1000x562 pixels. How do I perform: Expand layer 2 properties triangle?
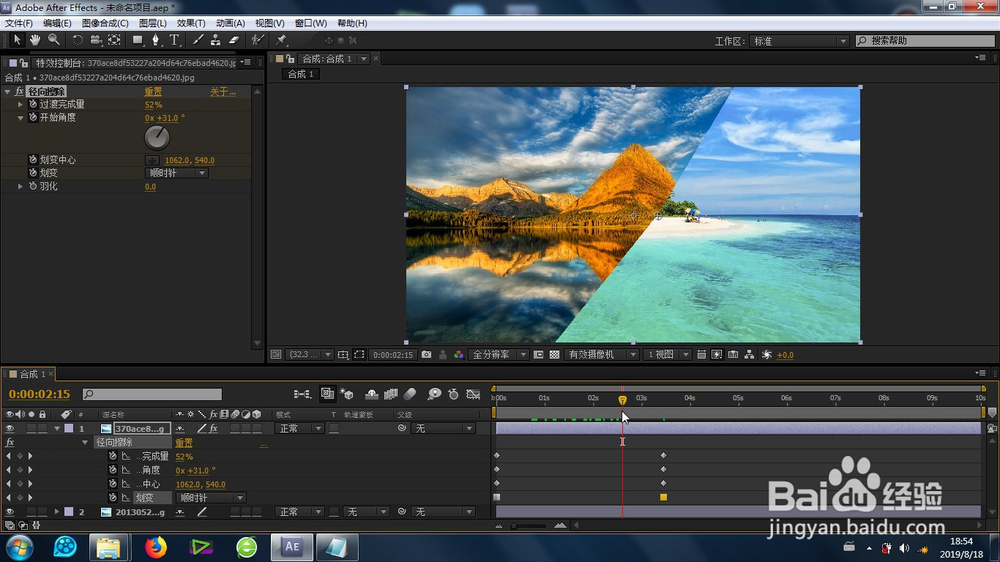(57, 512)
